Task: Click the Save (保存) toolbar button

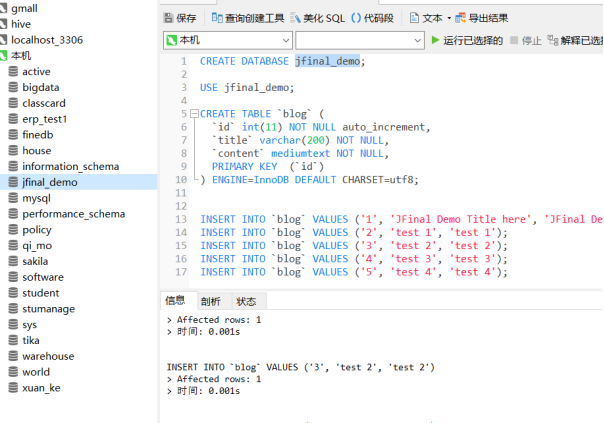Action: coord(180,18)
